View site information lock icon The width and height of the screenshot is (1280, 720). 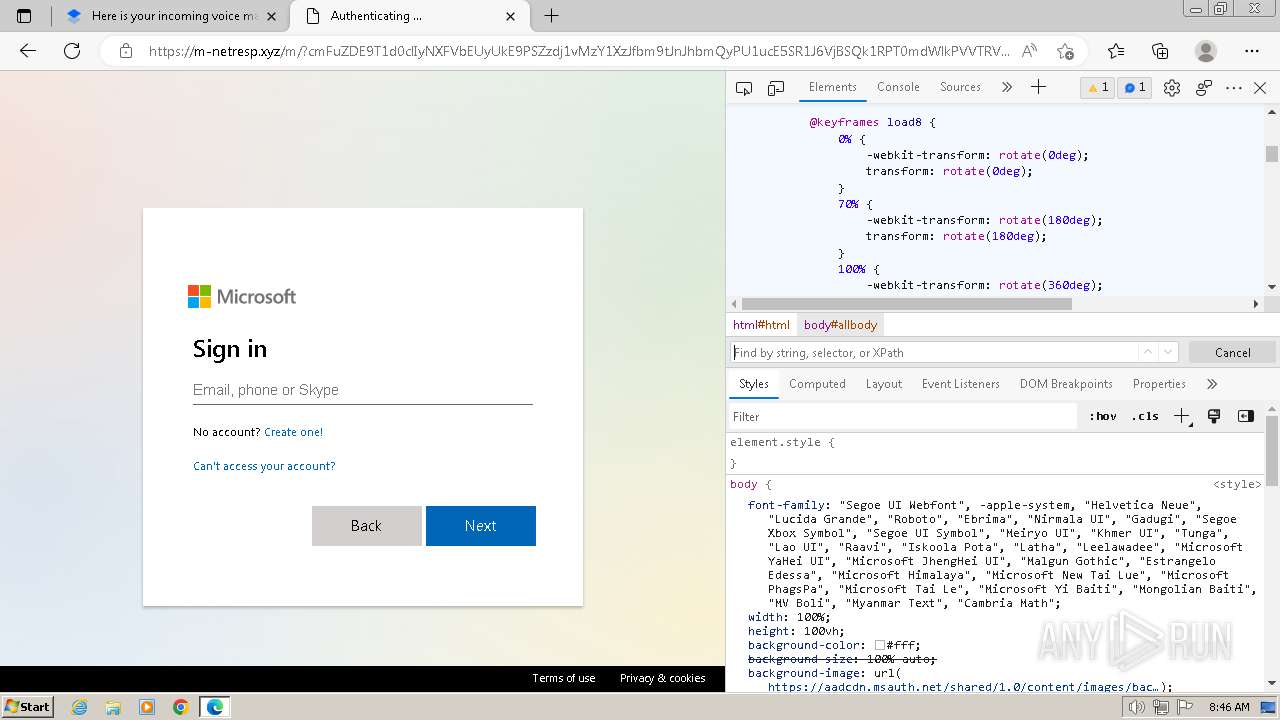coord(126,51)
